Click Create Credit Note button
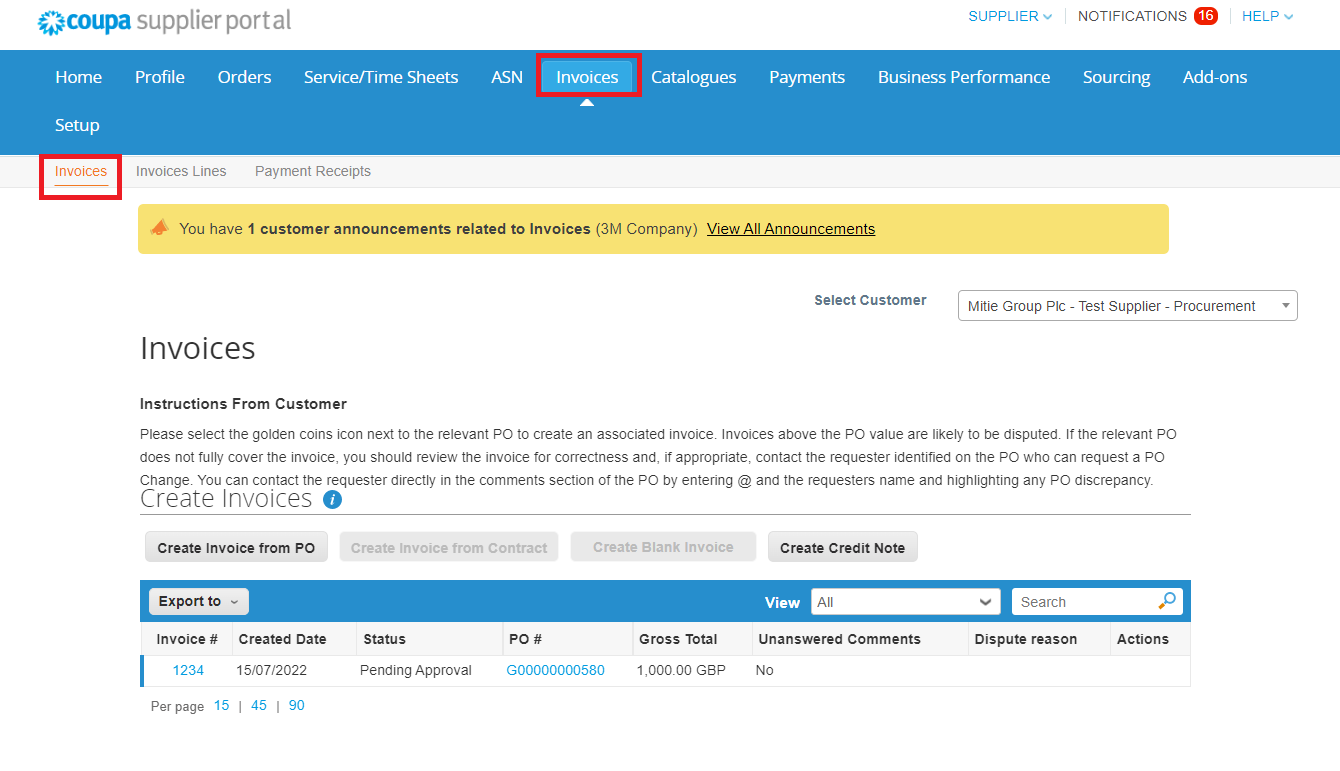The width and height of the screenshot is (1340, 771). [x=842, y=548]
